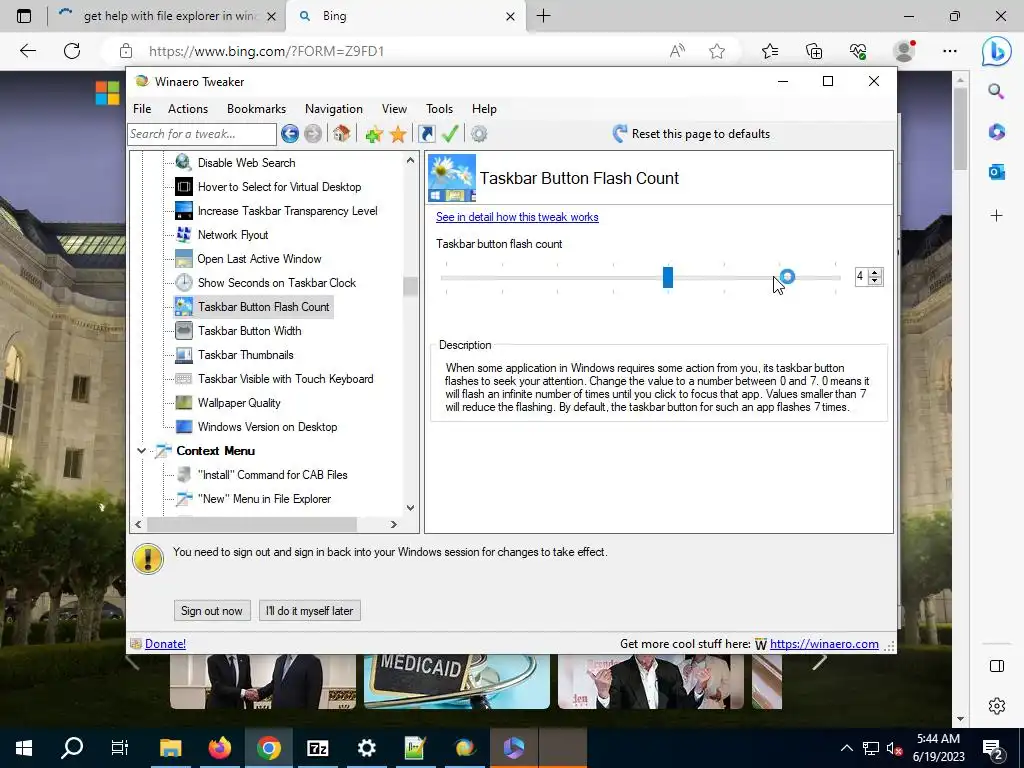Select Disable Web Search tweak
Viewport: 1024px width, 768px height.
(246, 163)
